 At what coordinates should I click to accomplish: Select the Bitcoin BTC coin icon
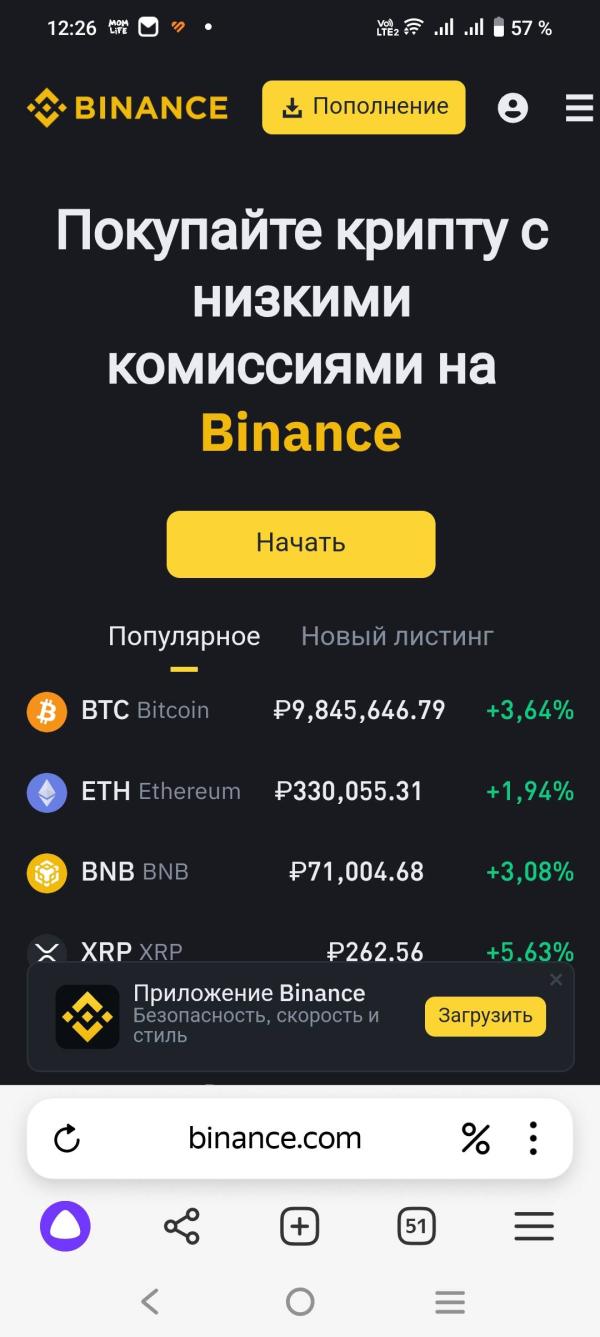coord(47,711)
